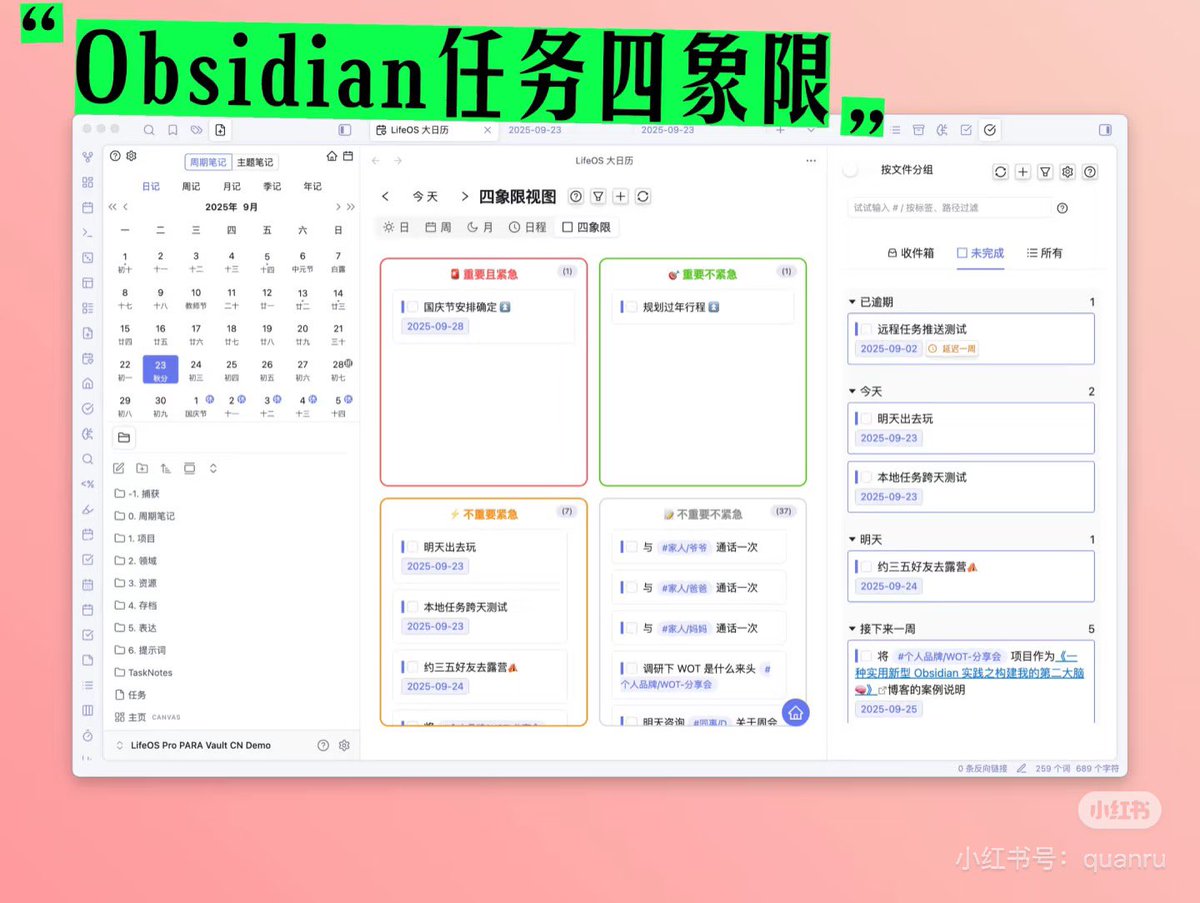This screenshot has width=1200, height=903.
Task: Jump to next year with double right arrow
Action: [351, 207]
